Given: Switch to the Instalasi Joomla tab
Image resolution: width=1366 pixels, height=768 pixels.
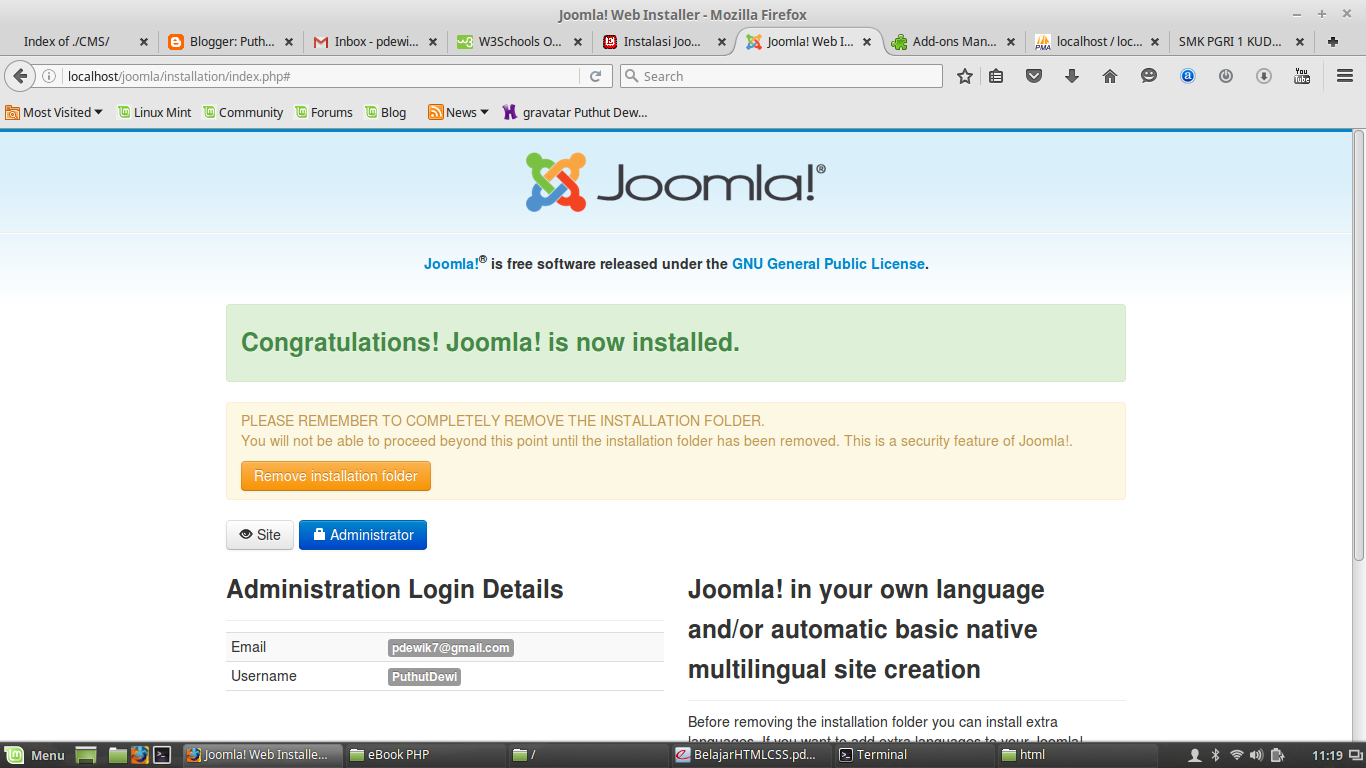Looking at the screenshot, I should click(664, 42).
